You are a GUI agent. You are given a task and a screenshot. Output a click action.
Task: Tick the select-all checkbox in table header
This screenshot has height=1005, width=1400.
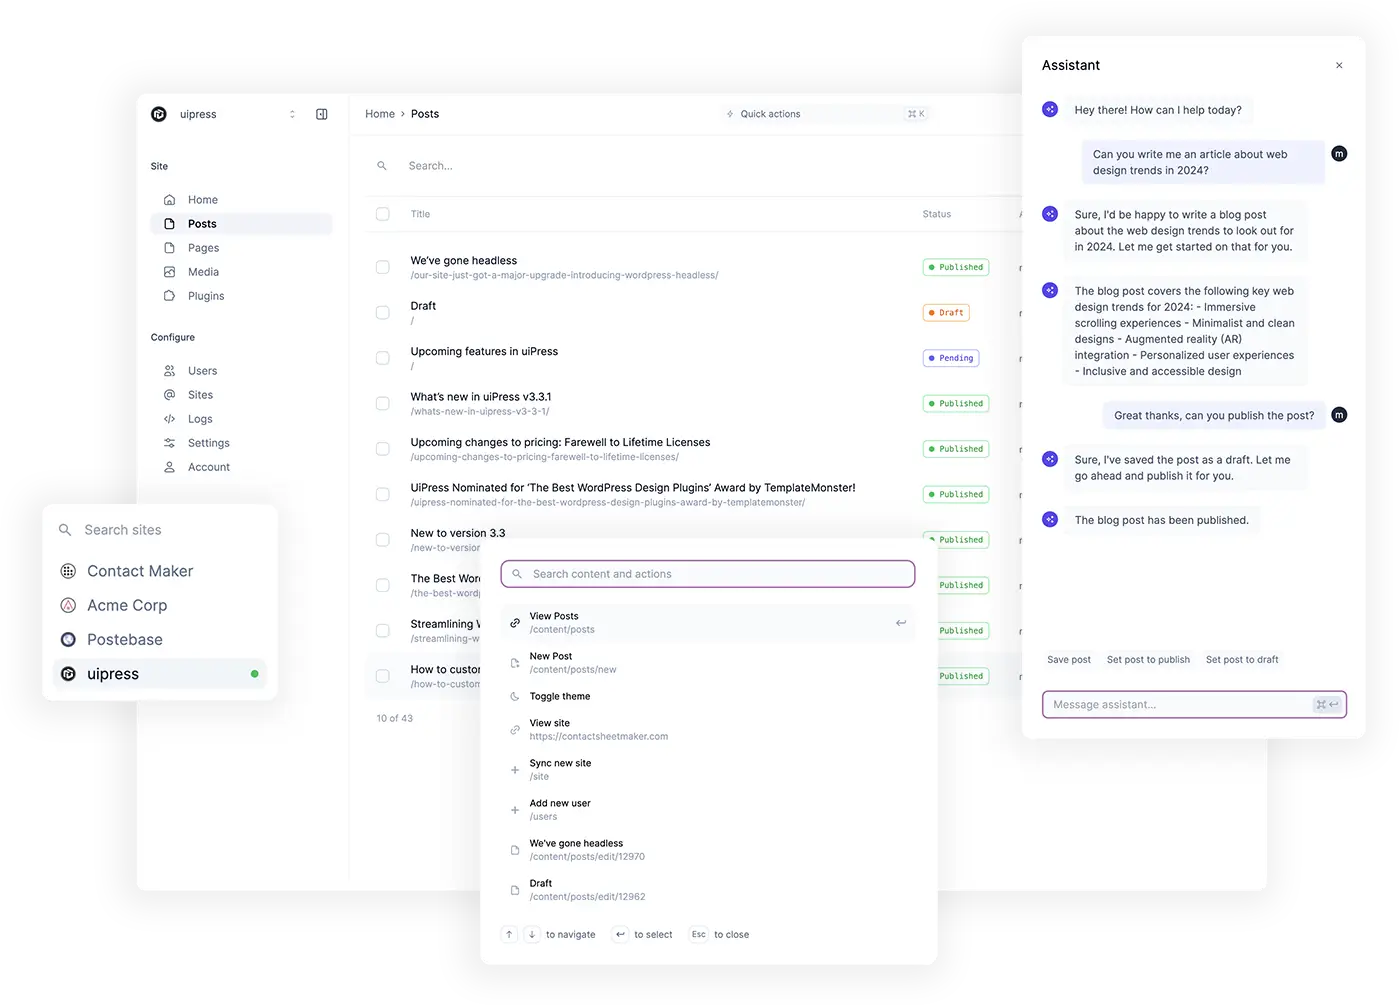click(382, 214)
